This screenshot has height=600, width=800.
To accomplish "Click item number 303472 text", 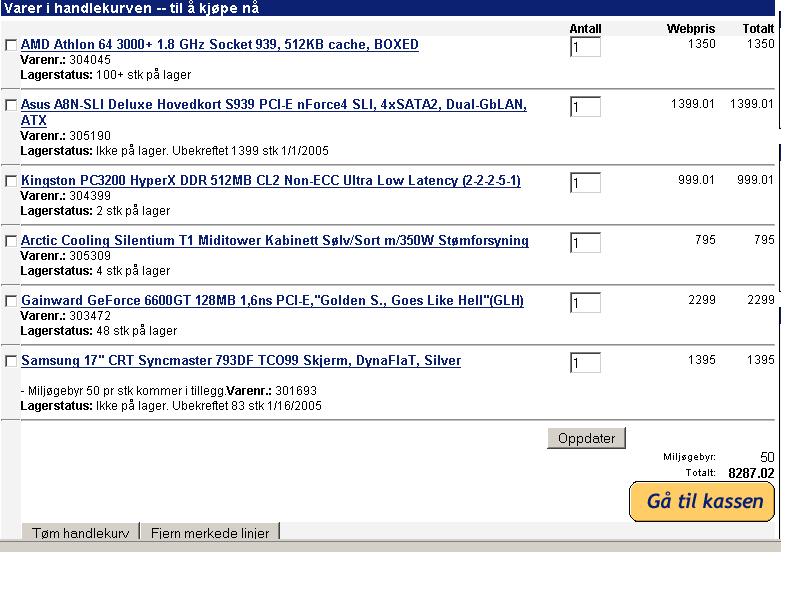I will (x=90, y=316).
